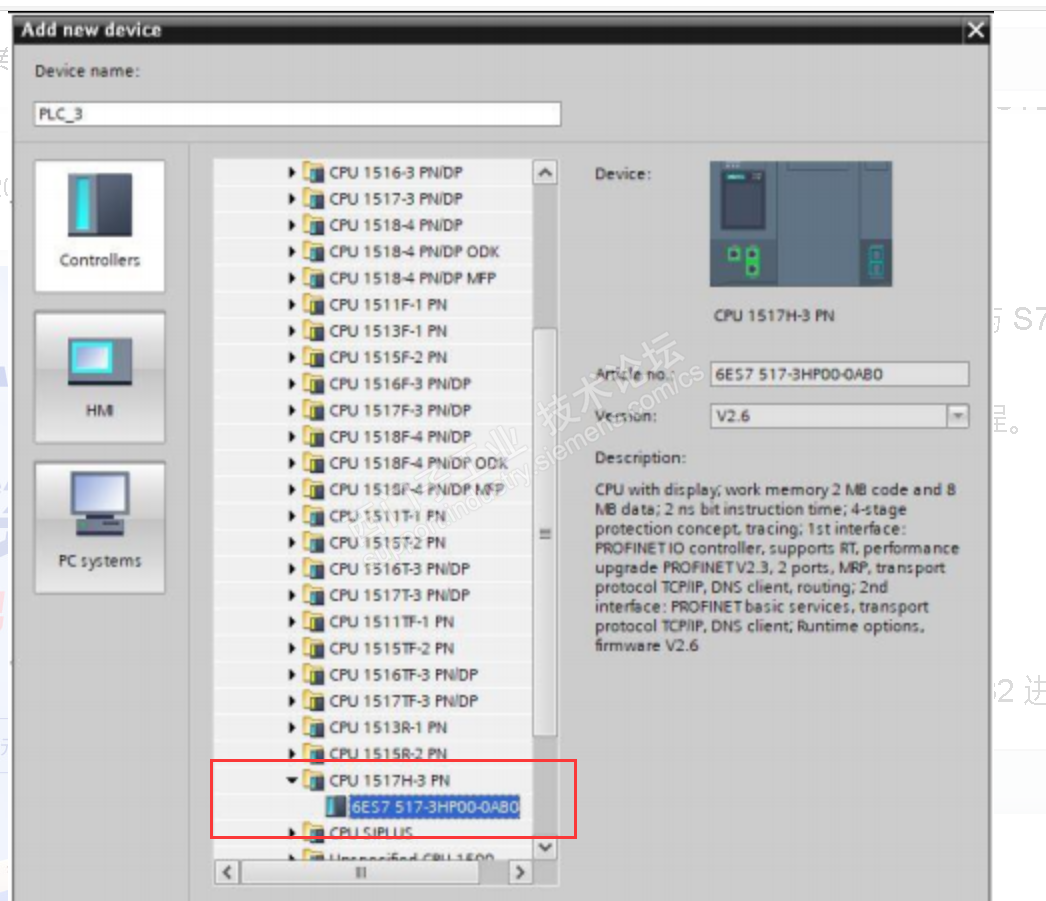The width and height of the screenshot is (1046, 901).
Task: Click CPU 1511T-1 PN folder icon
Action: (x=314, y=516)
